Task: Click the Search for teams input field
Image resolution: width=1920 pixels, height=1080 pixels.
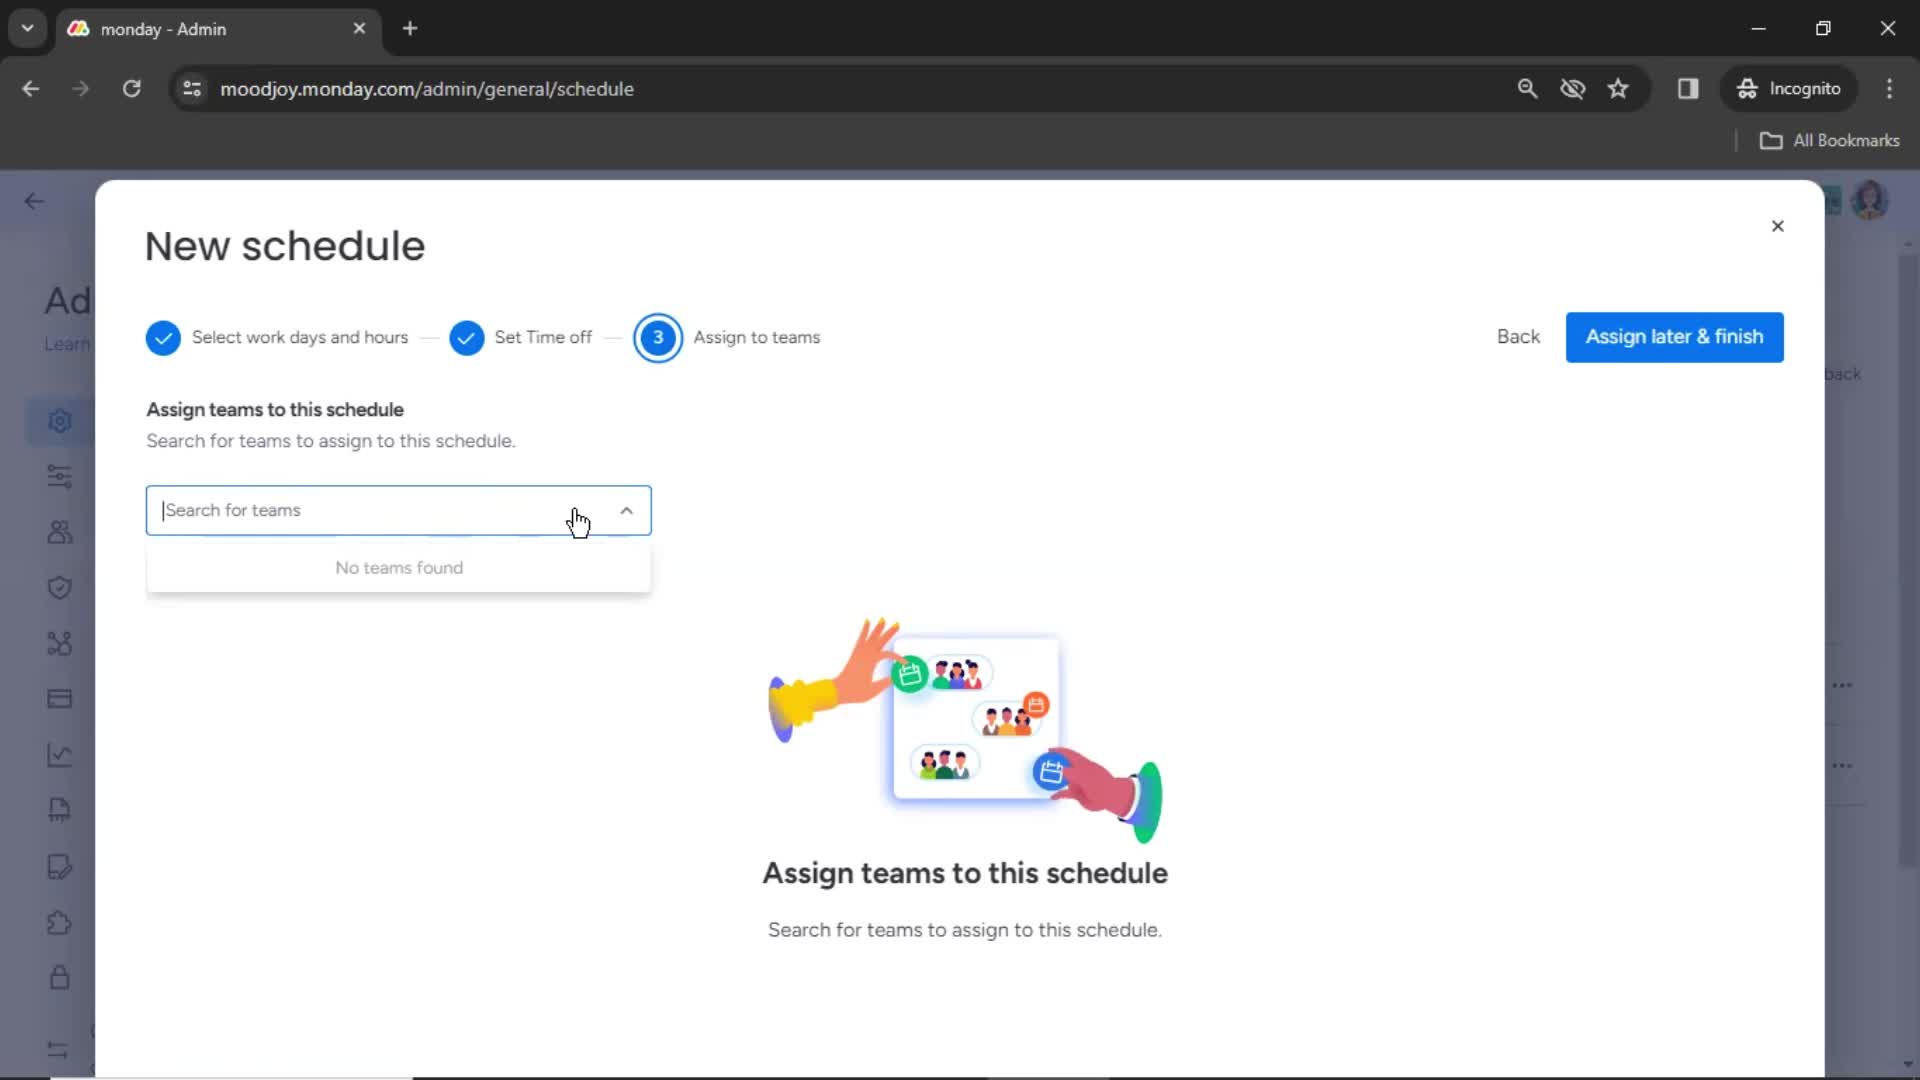Action: point(398,509)
